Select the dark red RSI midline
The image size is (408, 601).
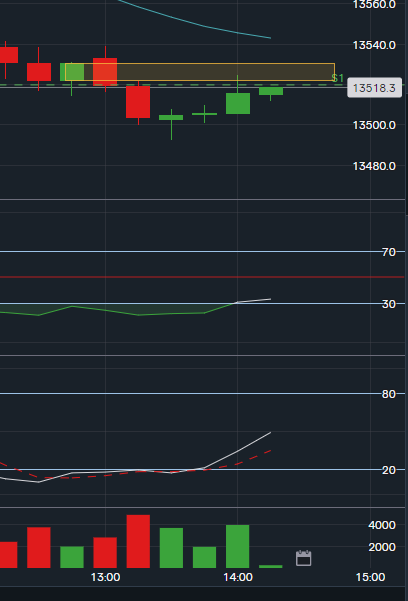point(202,277)
